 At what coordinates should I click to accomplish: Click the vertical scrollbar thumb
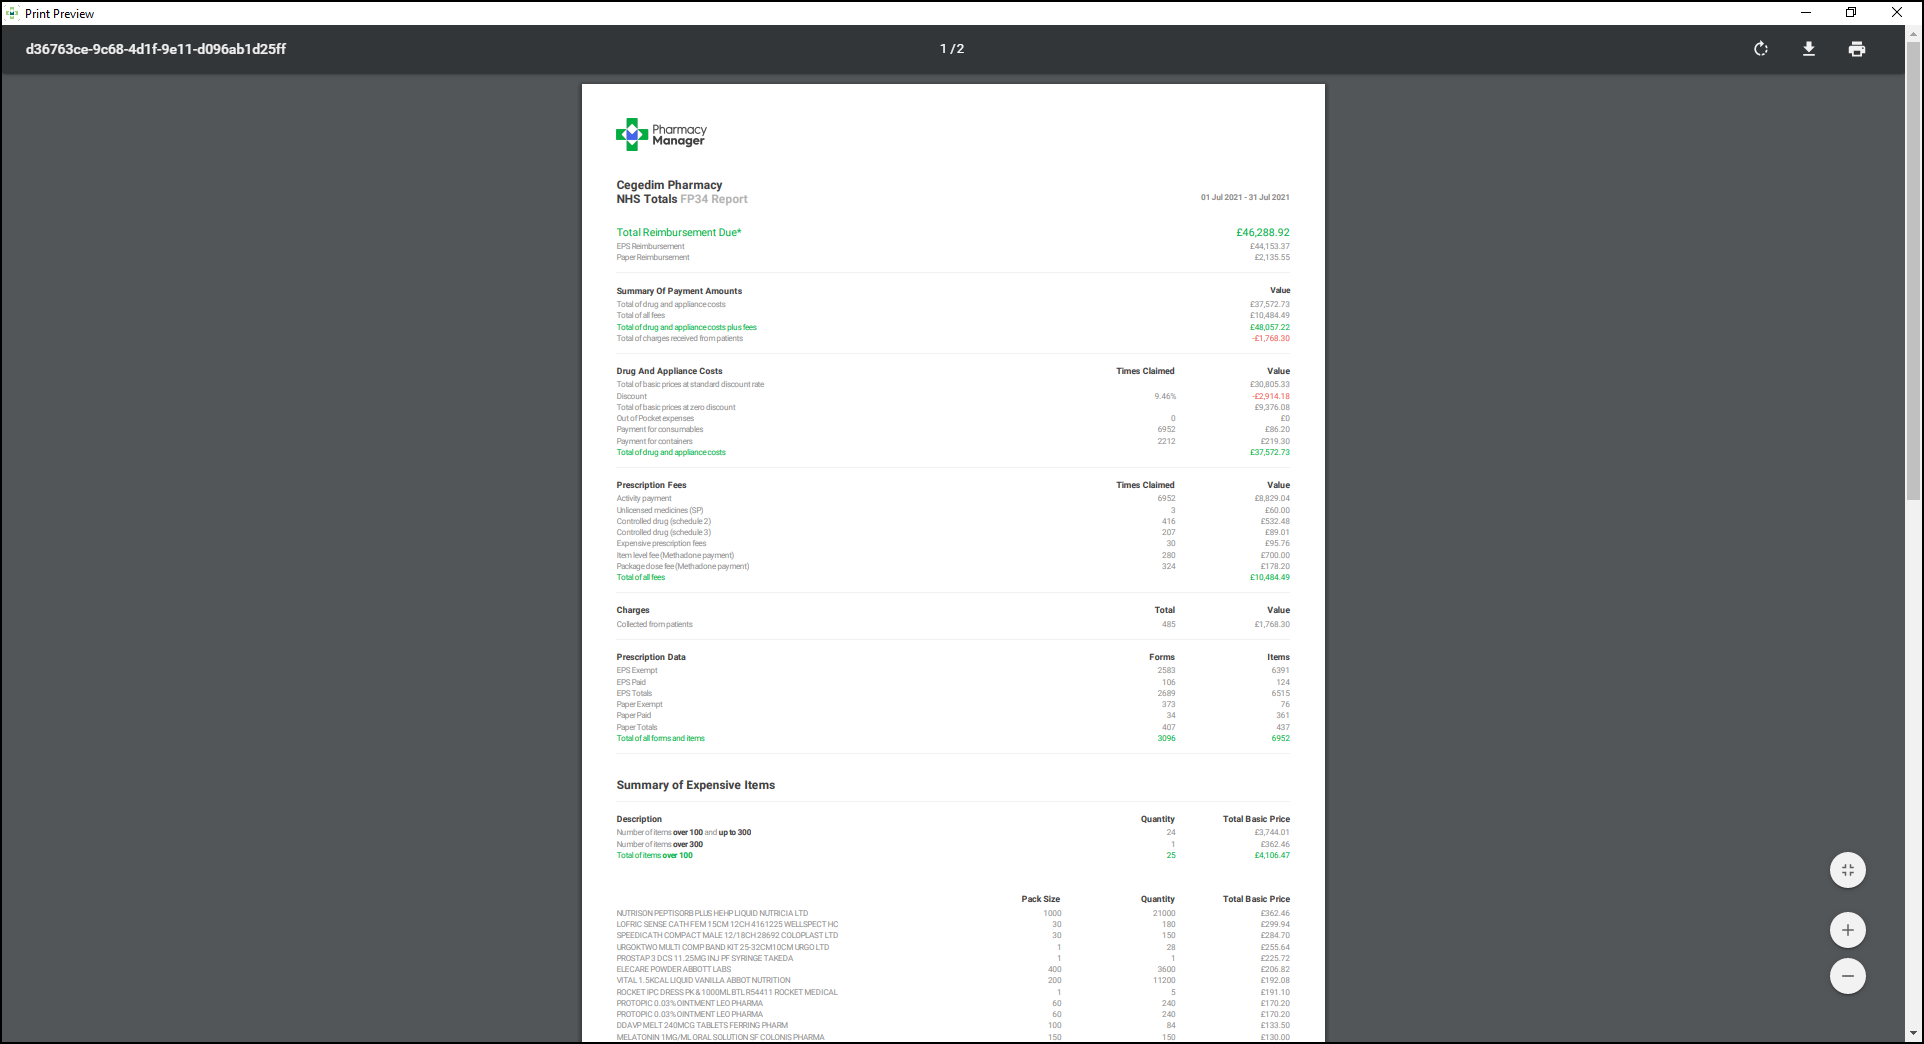coord(1914,270)
